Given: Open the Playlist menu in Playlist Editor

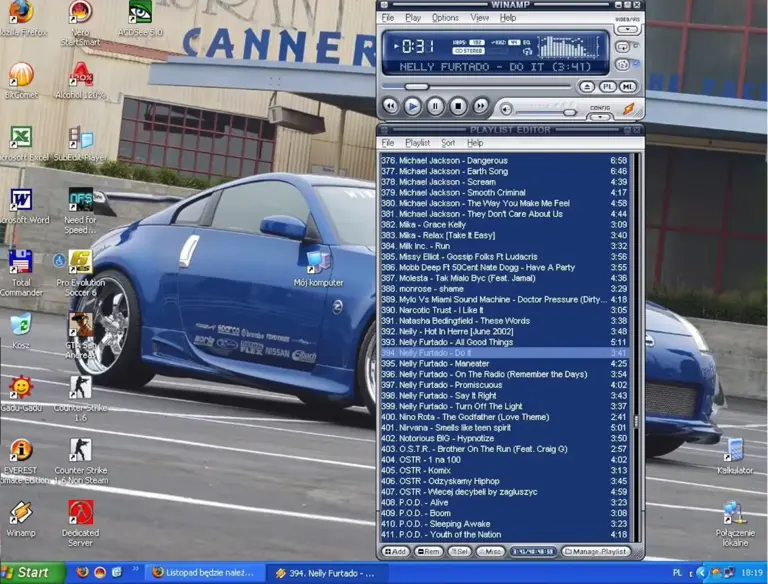Looking at the screenshot, I should pyautogui.click(x=417, y=143).
